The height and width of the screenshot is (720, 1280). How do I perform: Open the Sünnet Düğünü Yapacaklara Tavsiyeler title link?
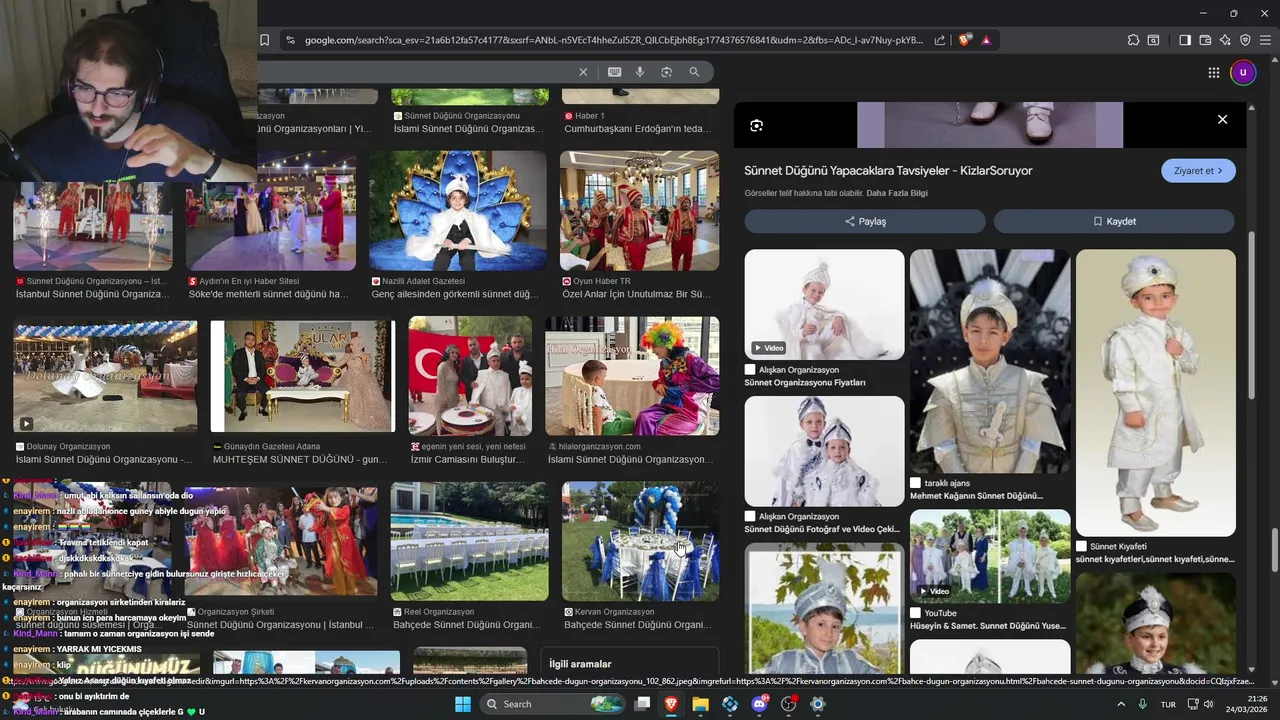[888, 171]
